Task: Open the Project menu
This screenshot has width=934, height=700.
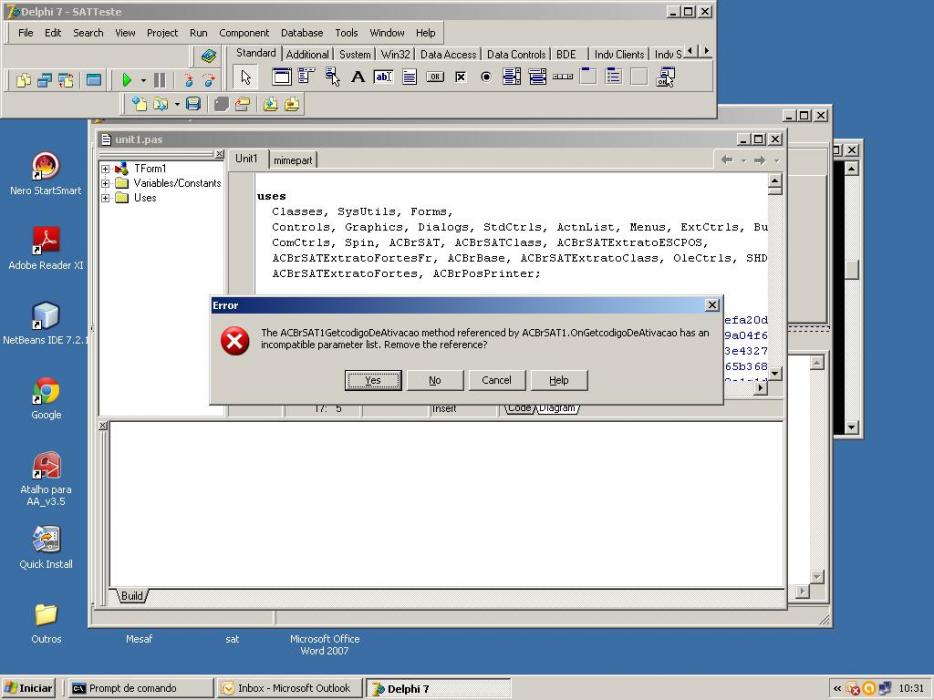Action: tap(162, 33)
